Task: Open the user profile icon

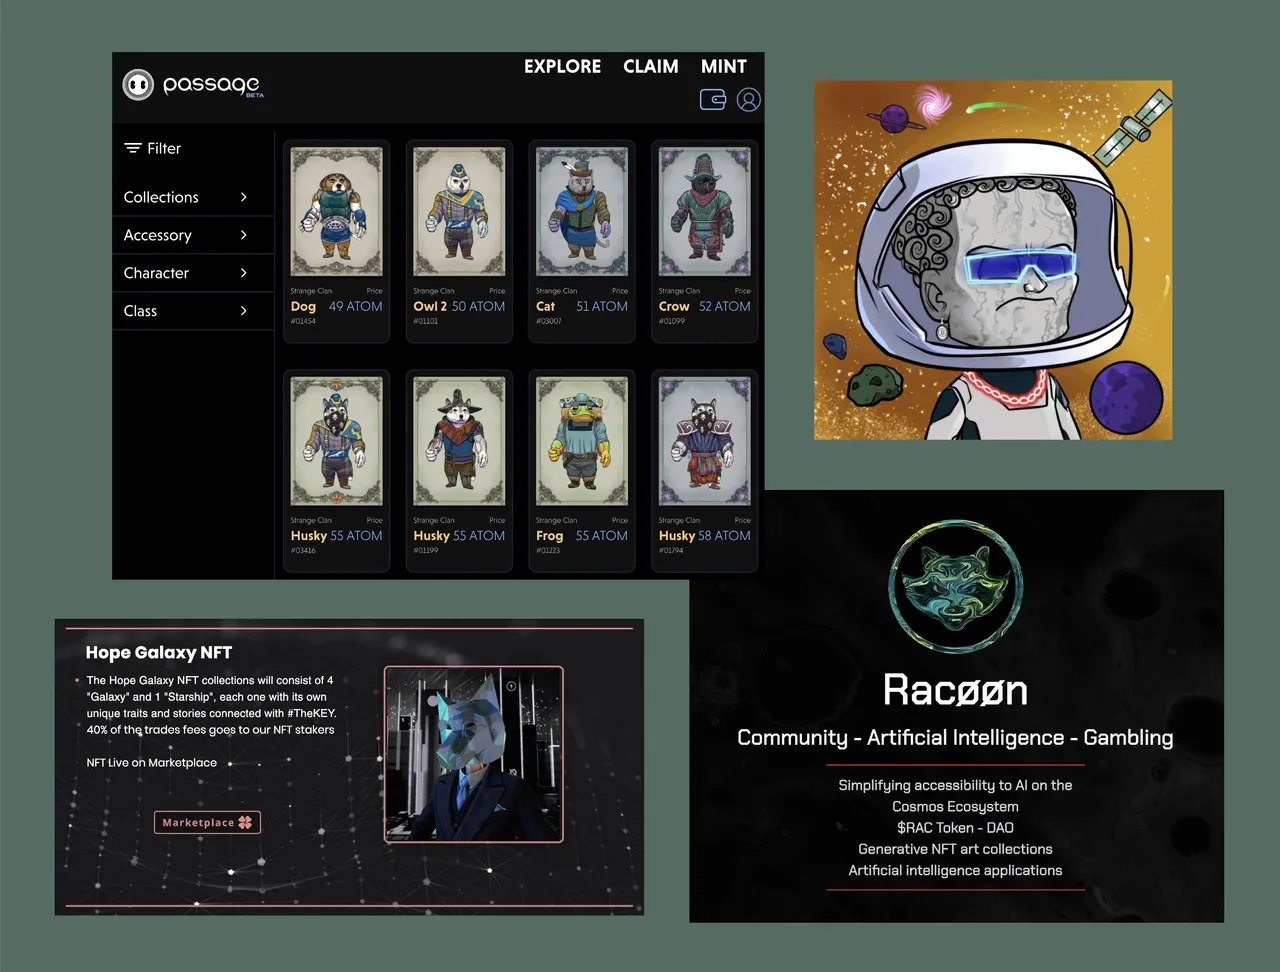Action: (748, 99)
